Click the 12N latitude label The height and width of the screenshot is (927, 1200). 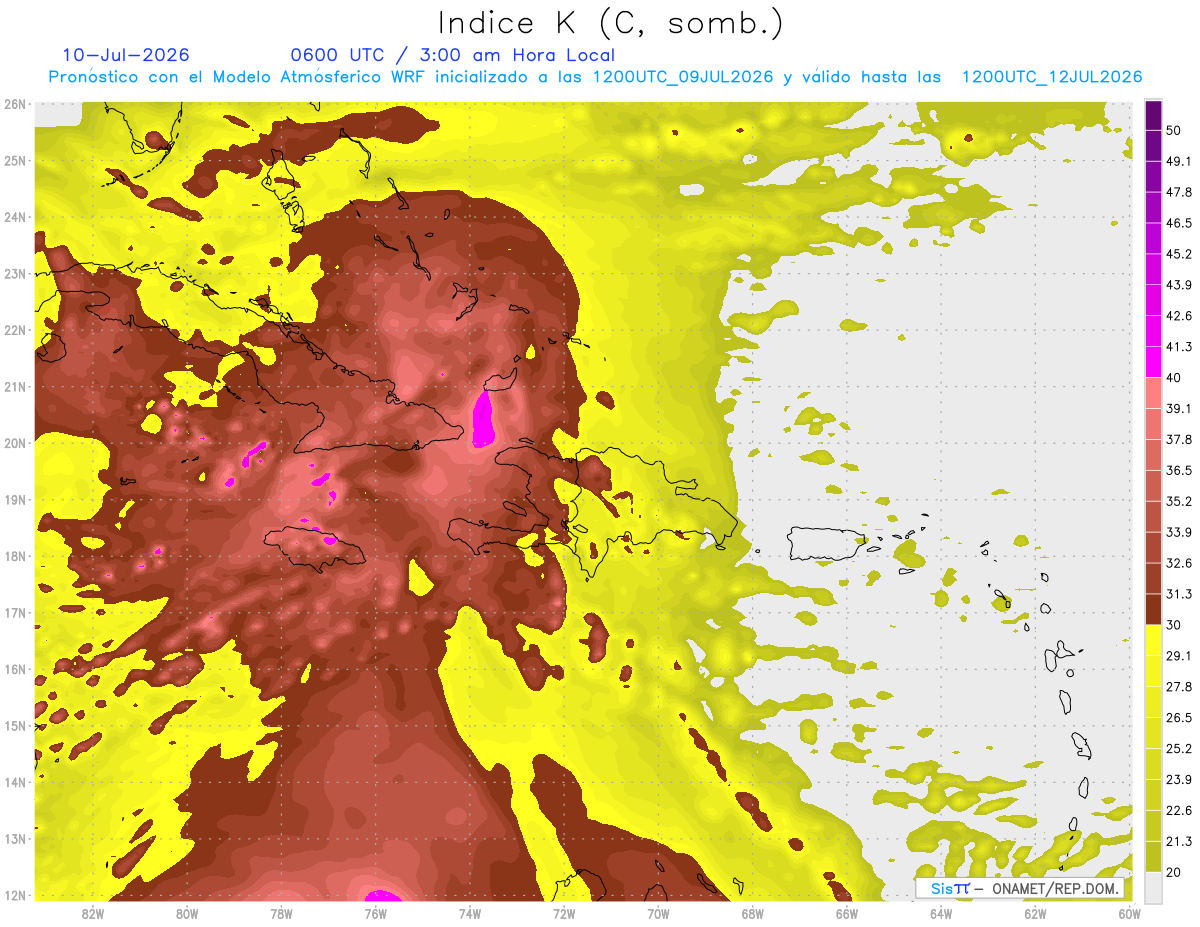click(14, 895)
